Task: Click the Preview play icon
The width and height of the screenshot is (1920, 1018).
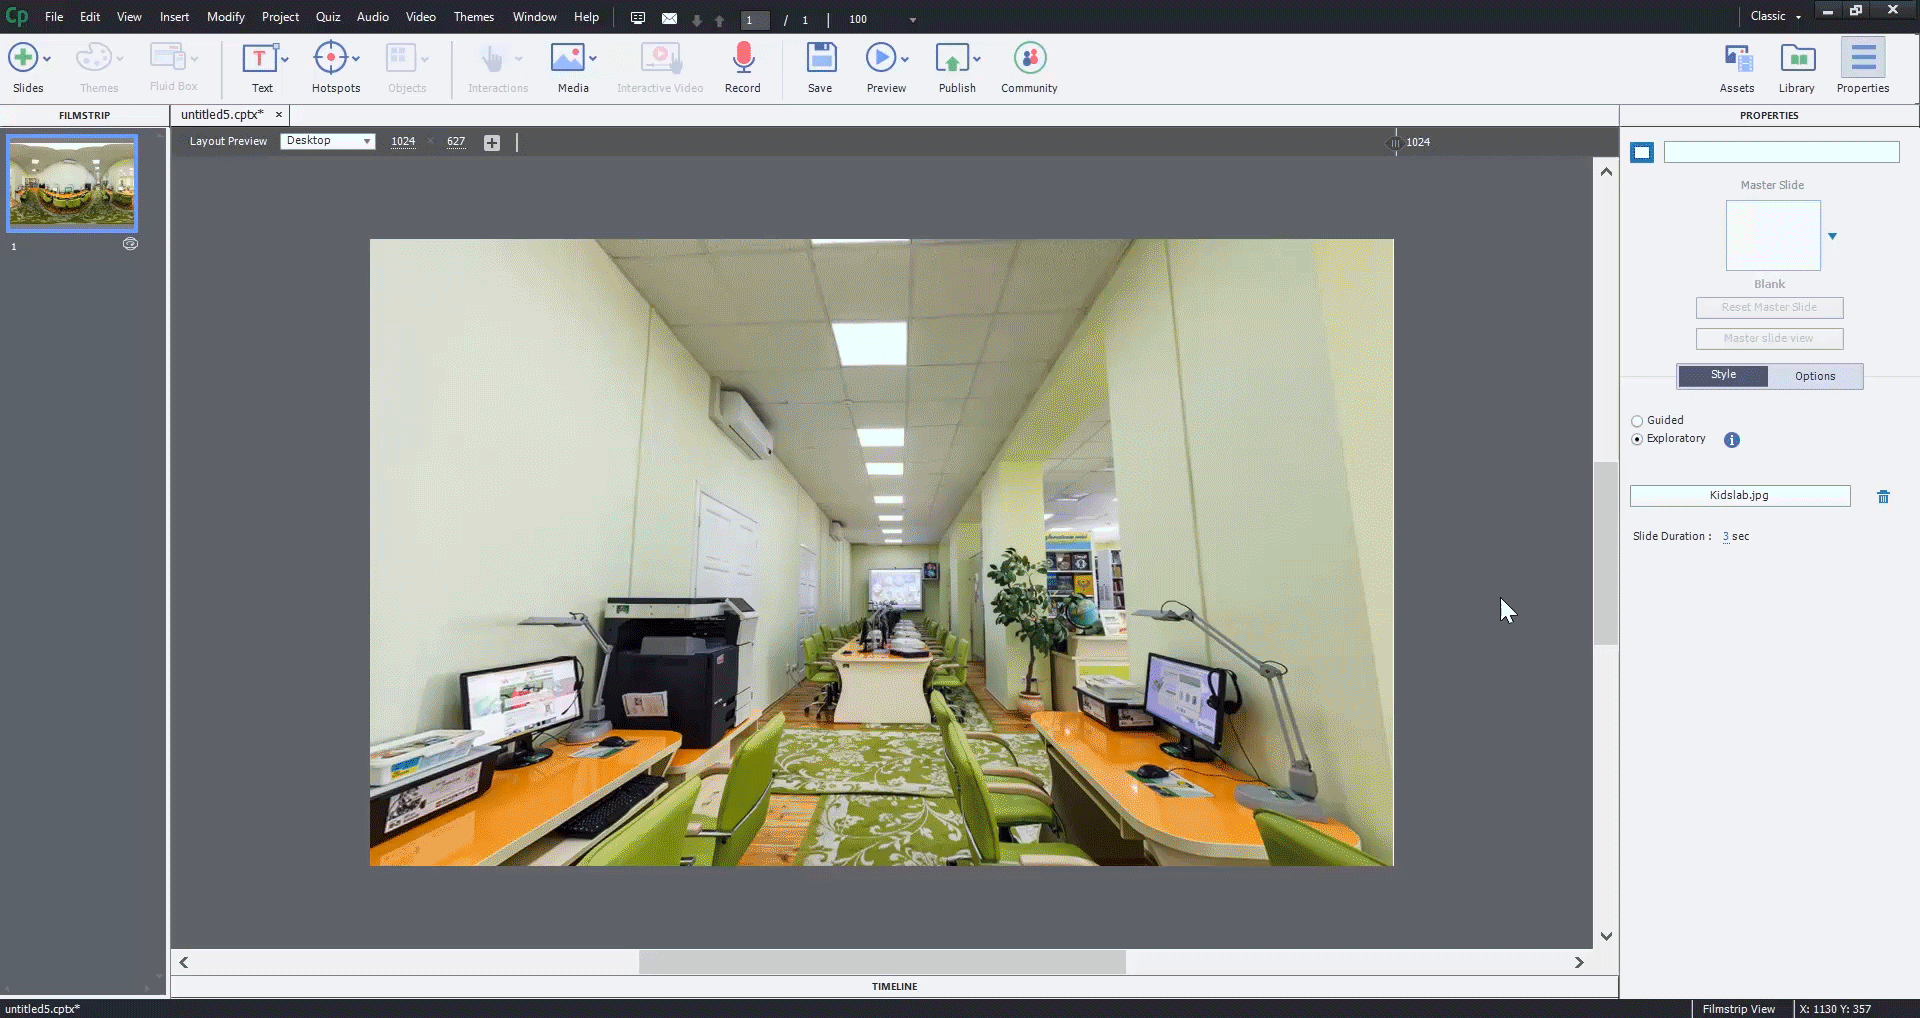Action: pos(880,59)
